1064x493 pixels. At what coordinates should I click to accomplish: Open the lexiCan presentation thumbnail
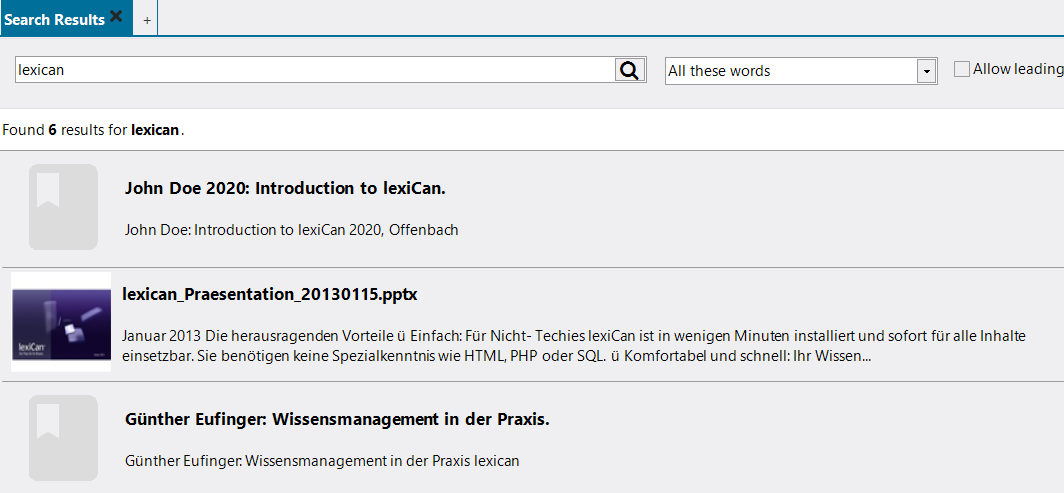pyautogui.click(x=61, y=322)
